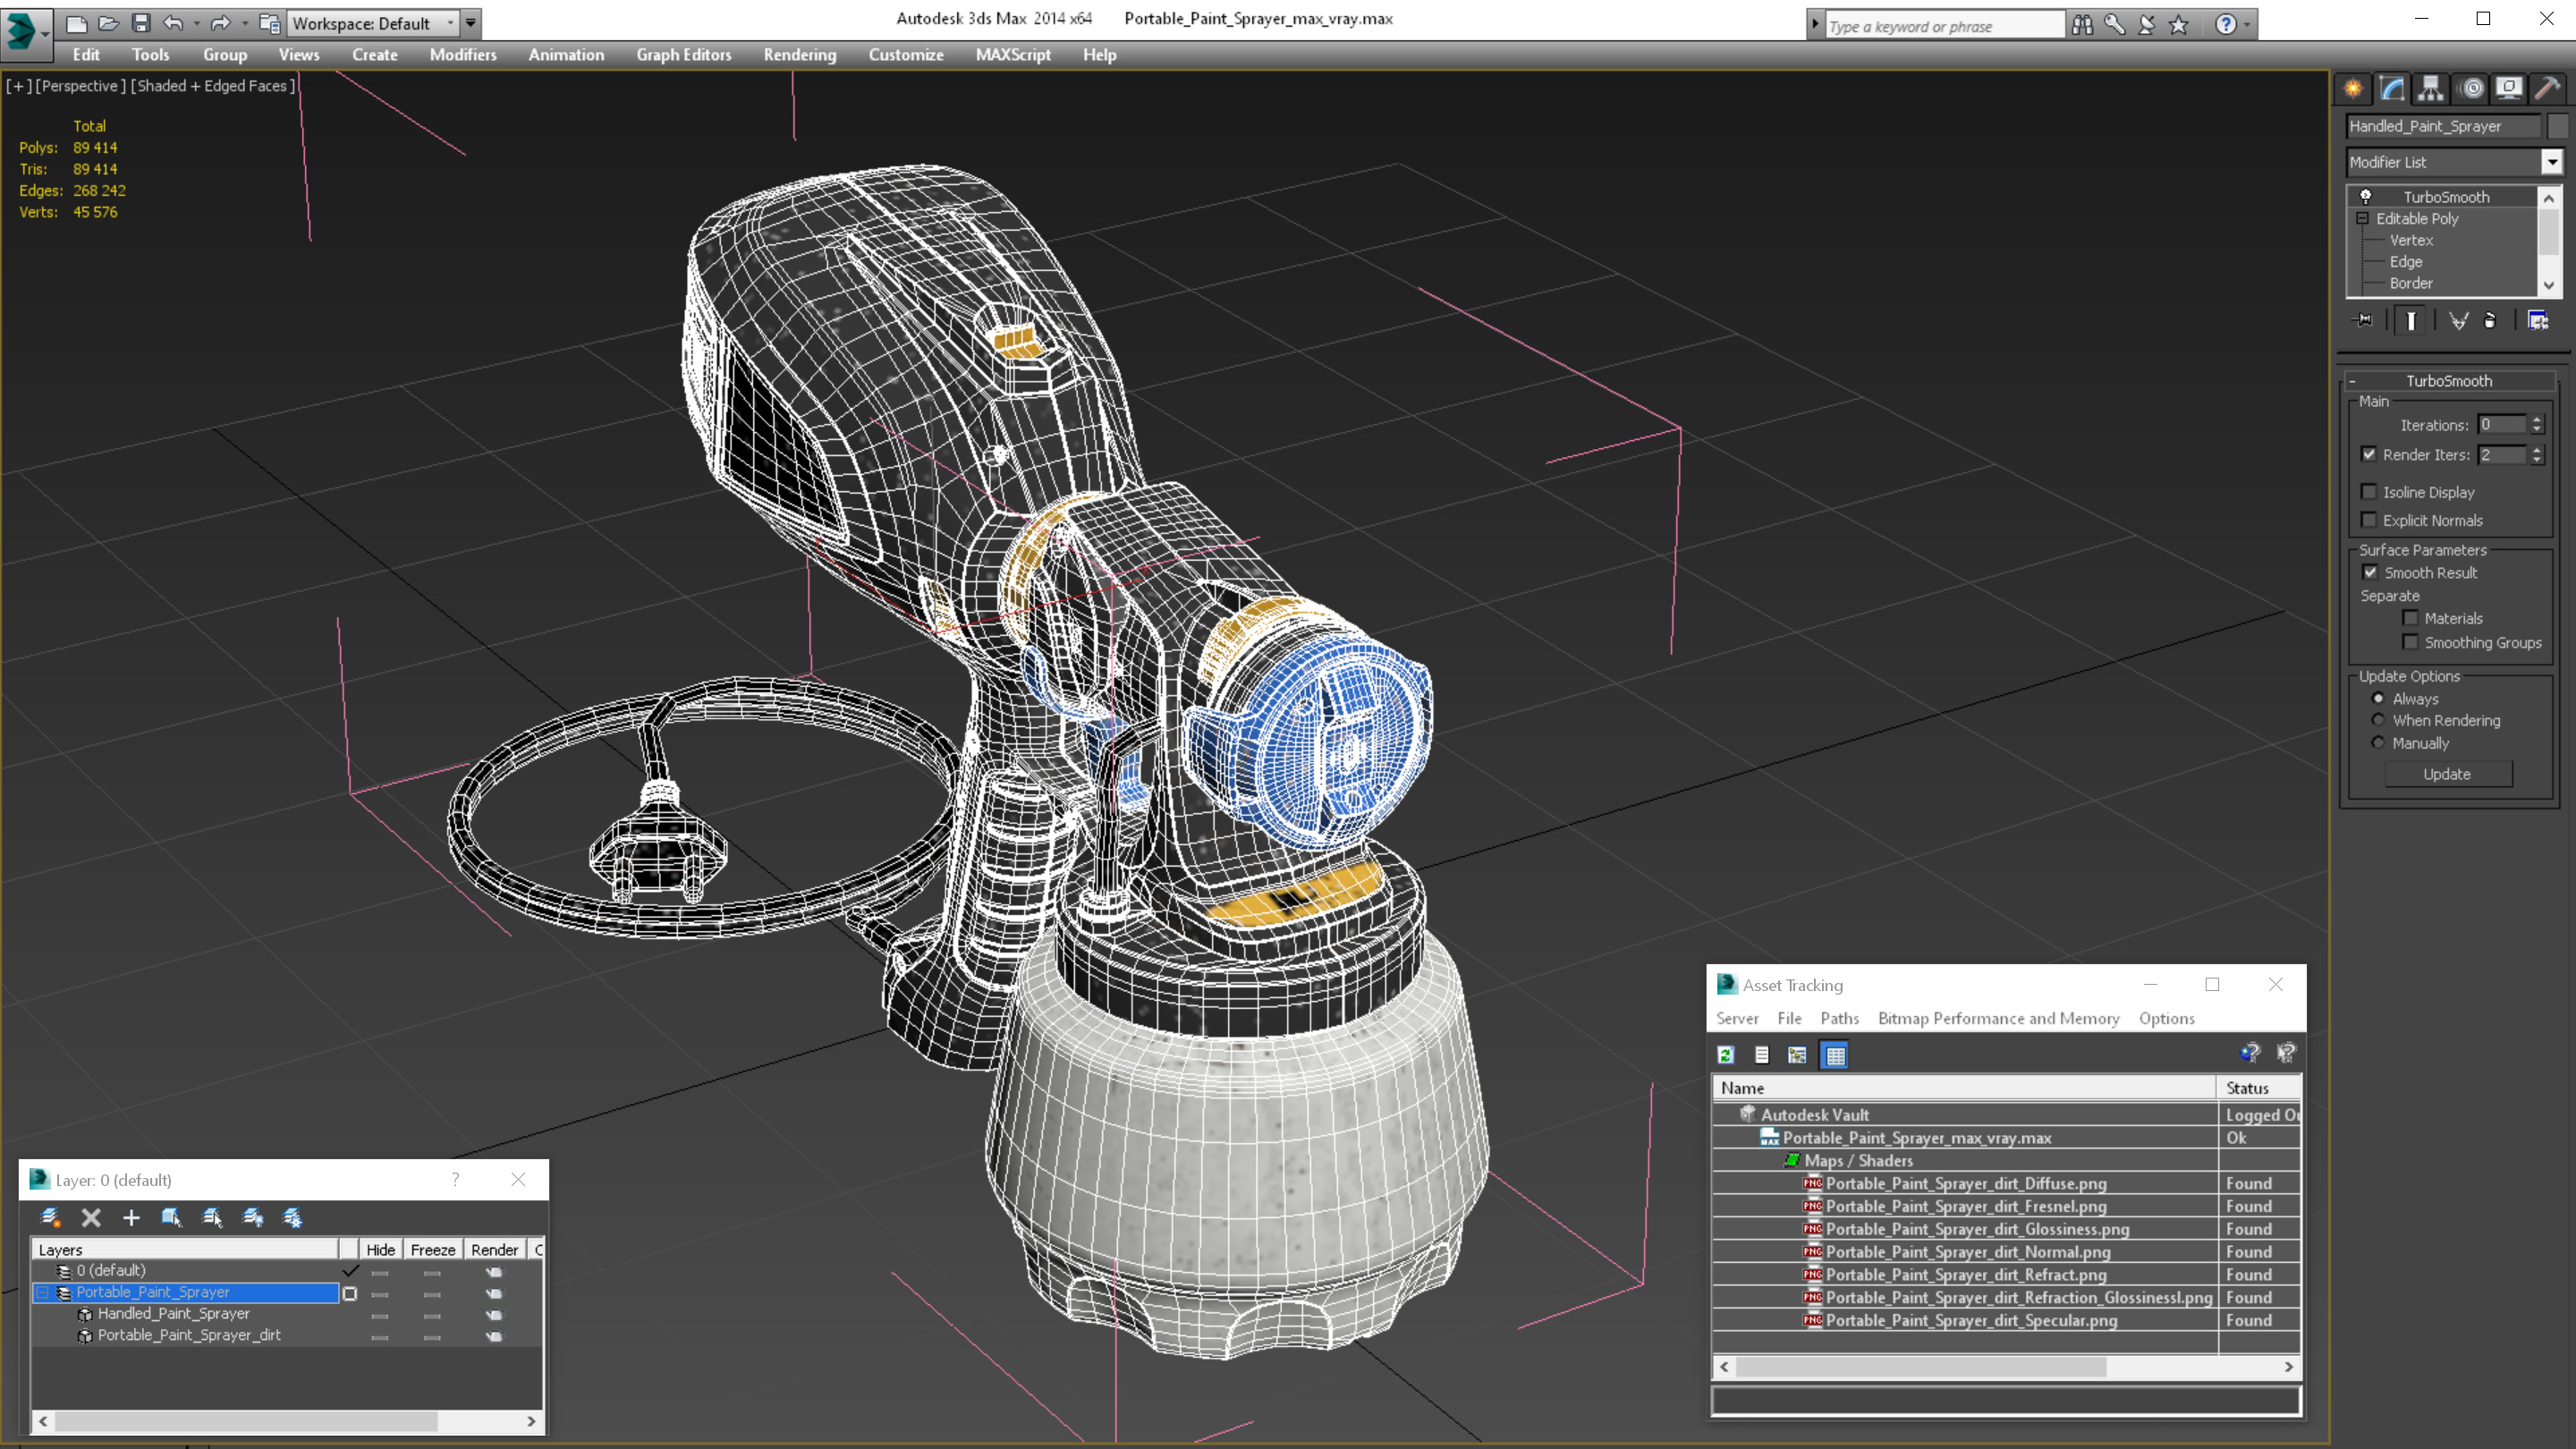Collapse the Editable Poly stack entry
The height and width of the screenshot is (1449, 2576).
(2363, 218)
